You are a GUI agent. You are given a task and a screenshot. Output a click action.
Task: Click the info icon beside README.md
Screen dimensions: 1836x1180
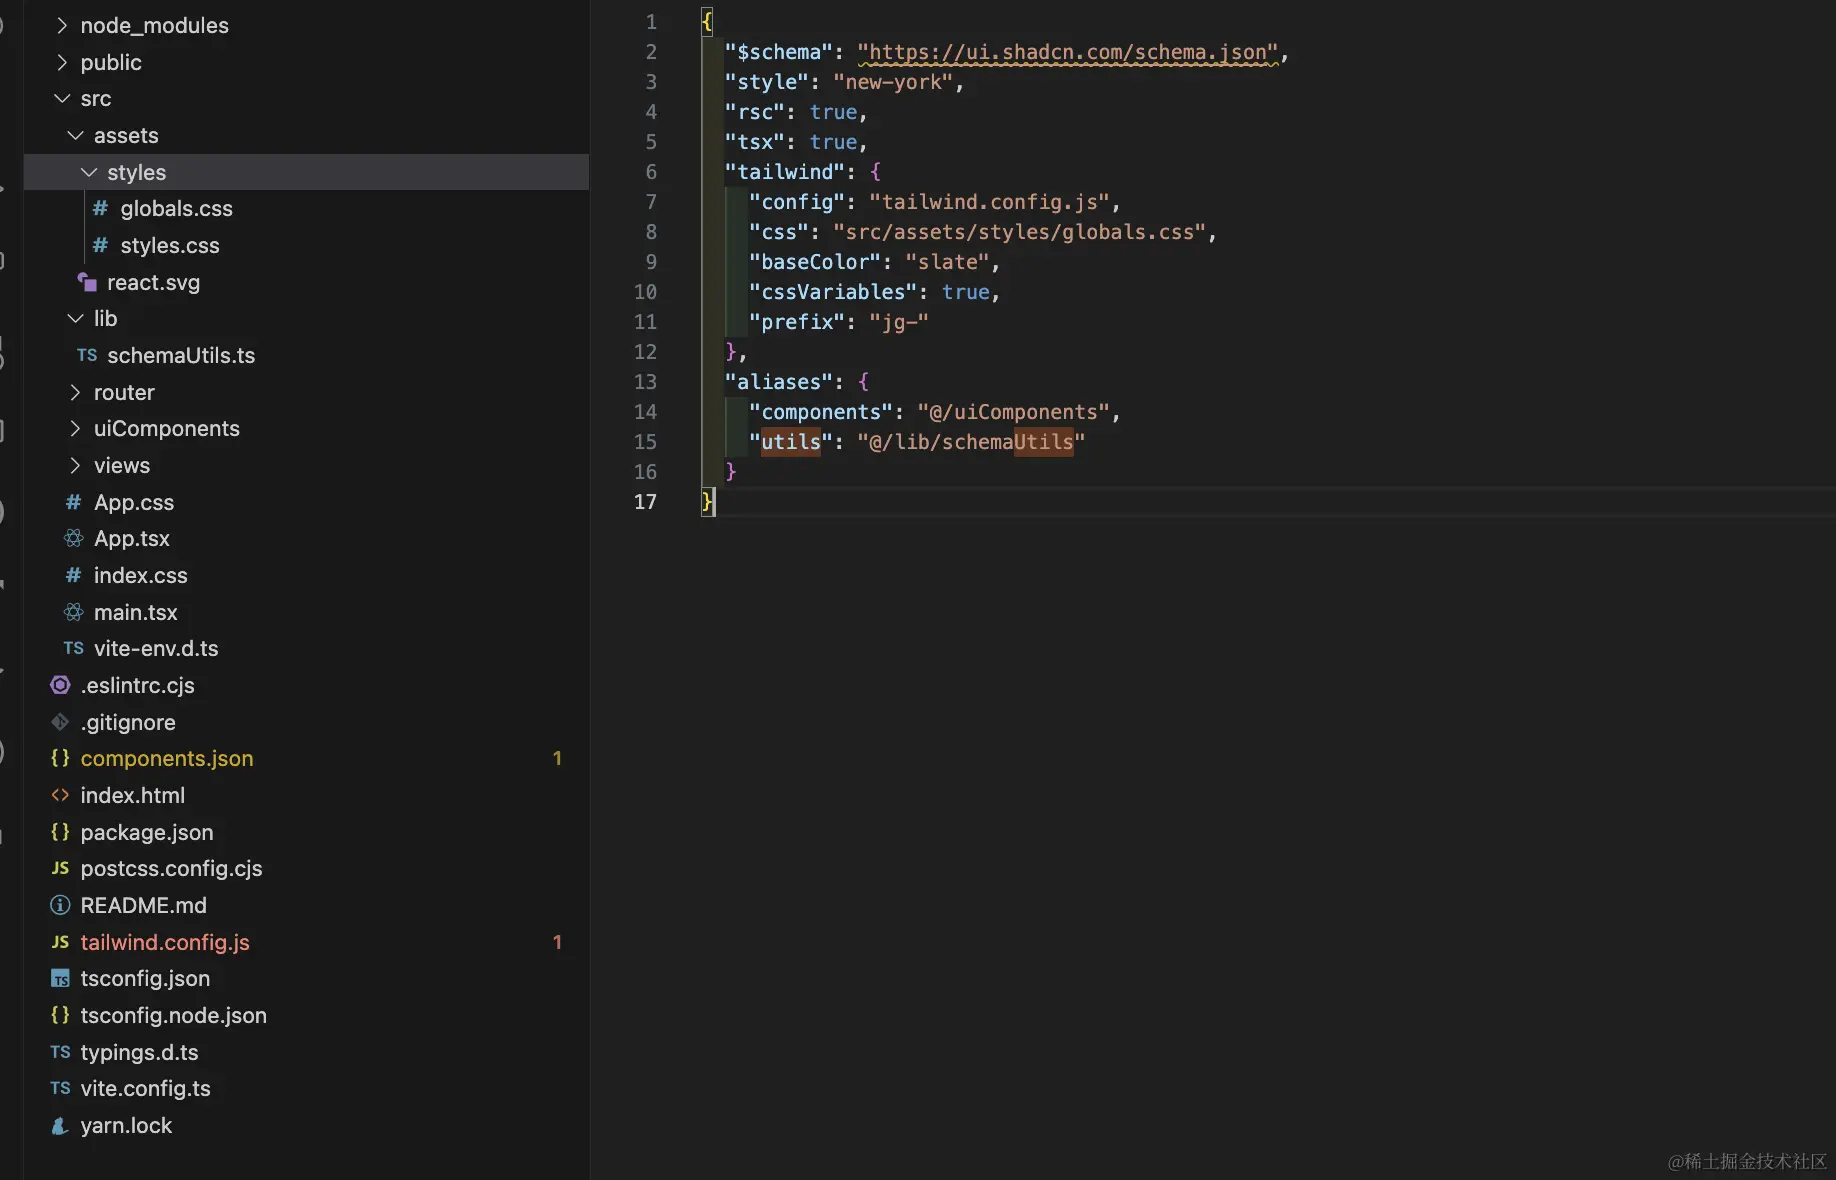click(x=60, y=905)
